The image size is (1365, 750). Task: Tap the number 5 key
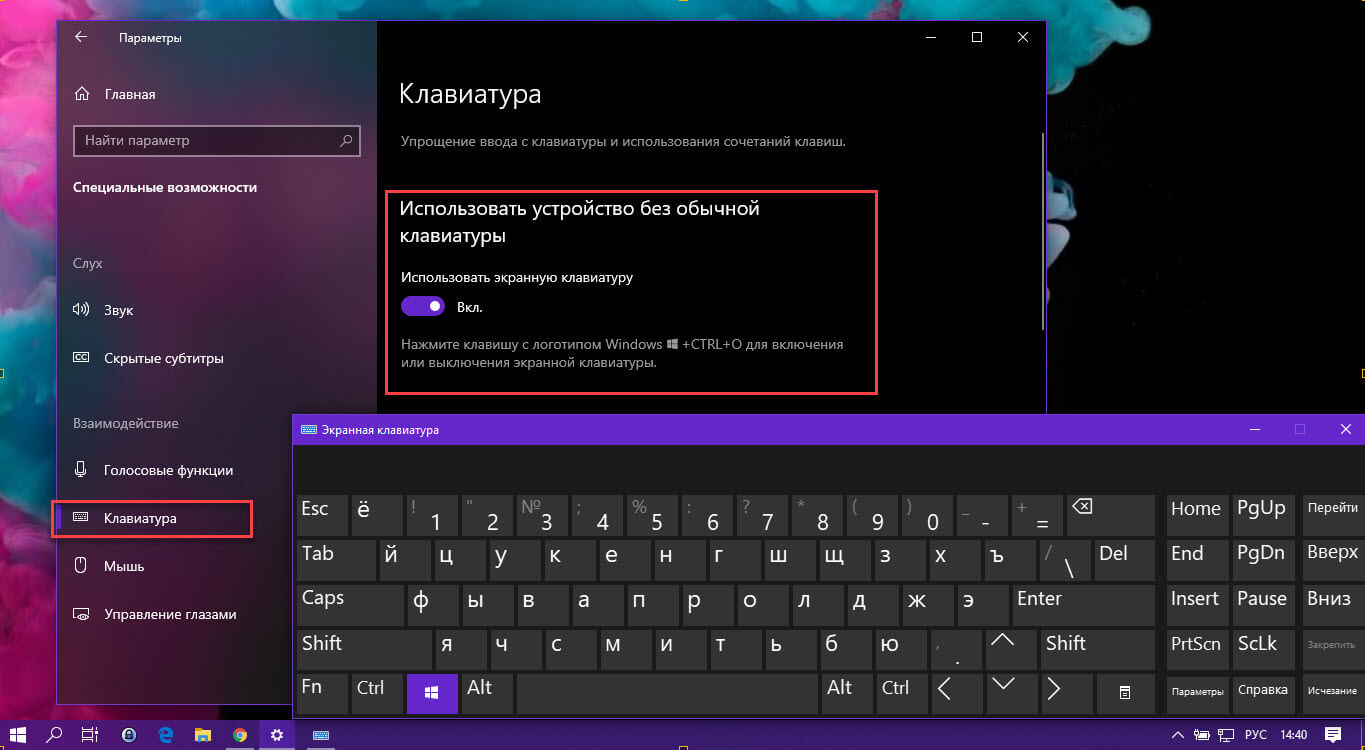(x=653, y=514)
